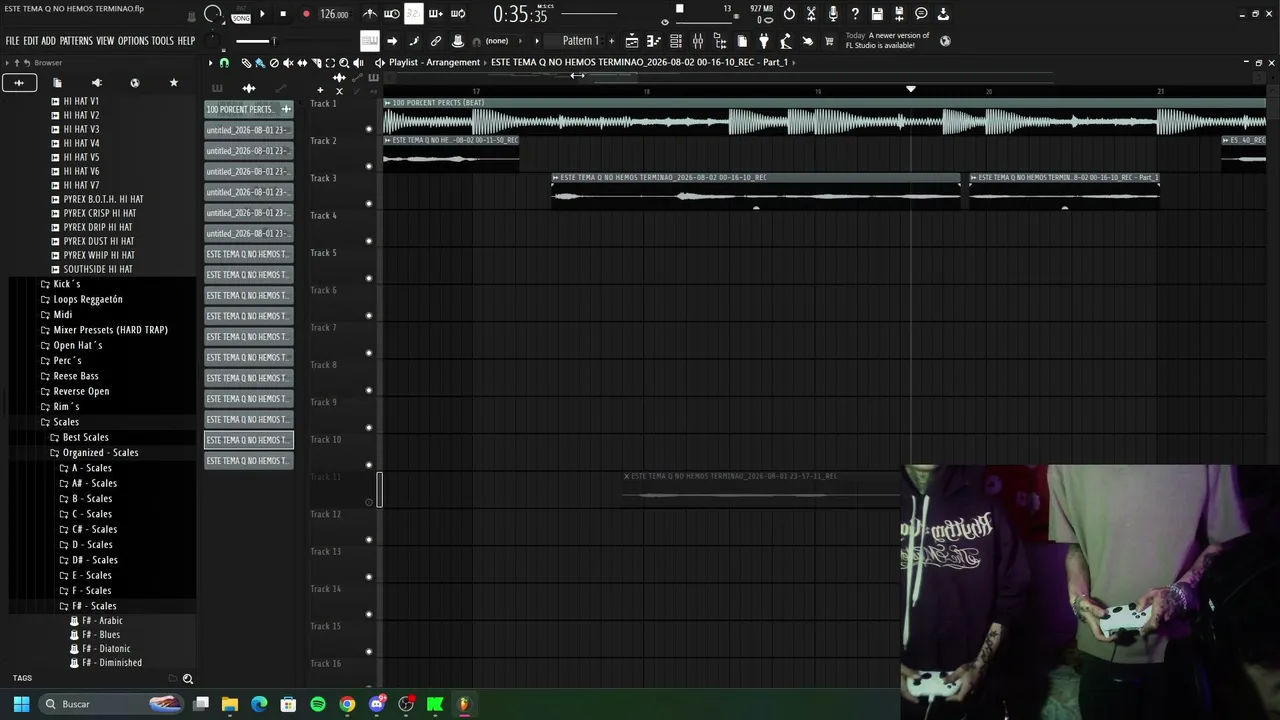Toggle the Browser view icon
Image resolution: width=1280 pixels, height=720 pixels.
(720, 41)
